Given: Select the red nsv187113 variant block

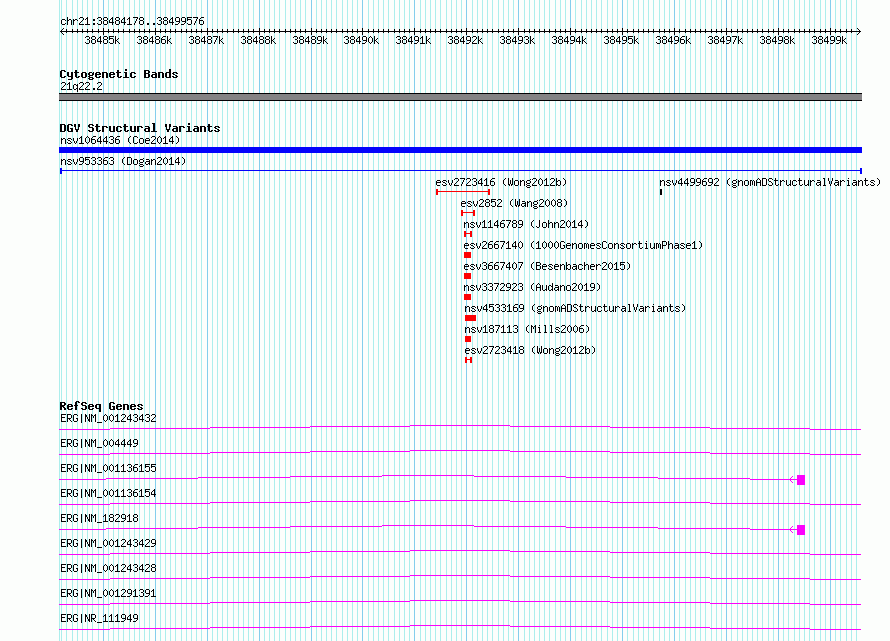Looking at the screenshot, I should [x=468, y=339].
